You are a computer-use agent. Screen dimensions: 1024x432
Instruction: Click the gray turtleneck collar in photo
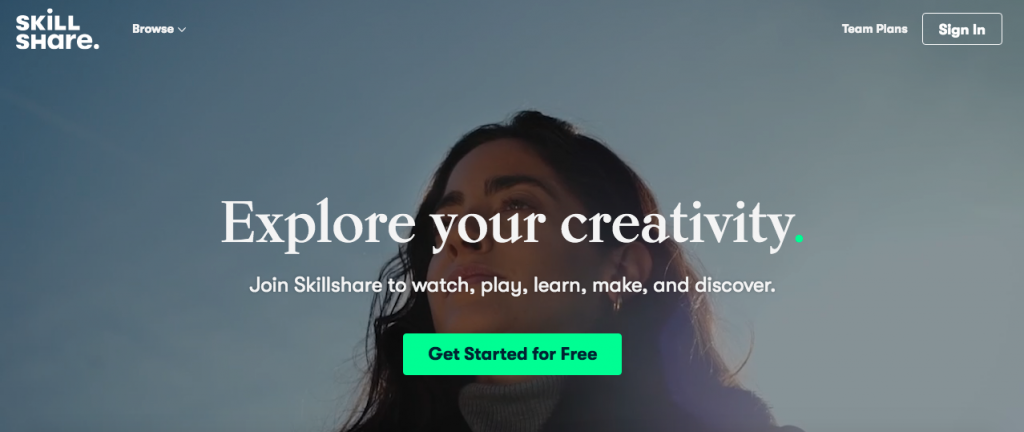point(509,405)
